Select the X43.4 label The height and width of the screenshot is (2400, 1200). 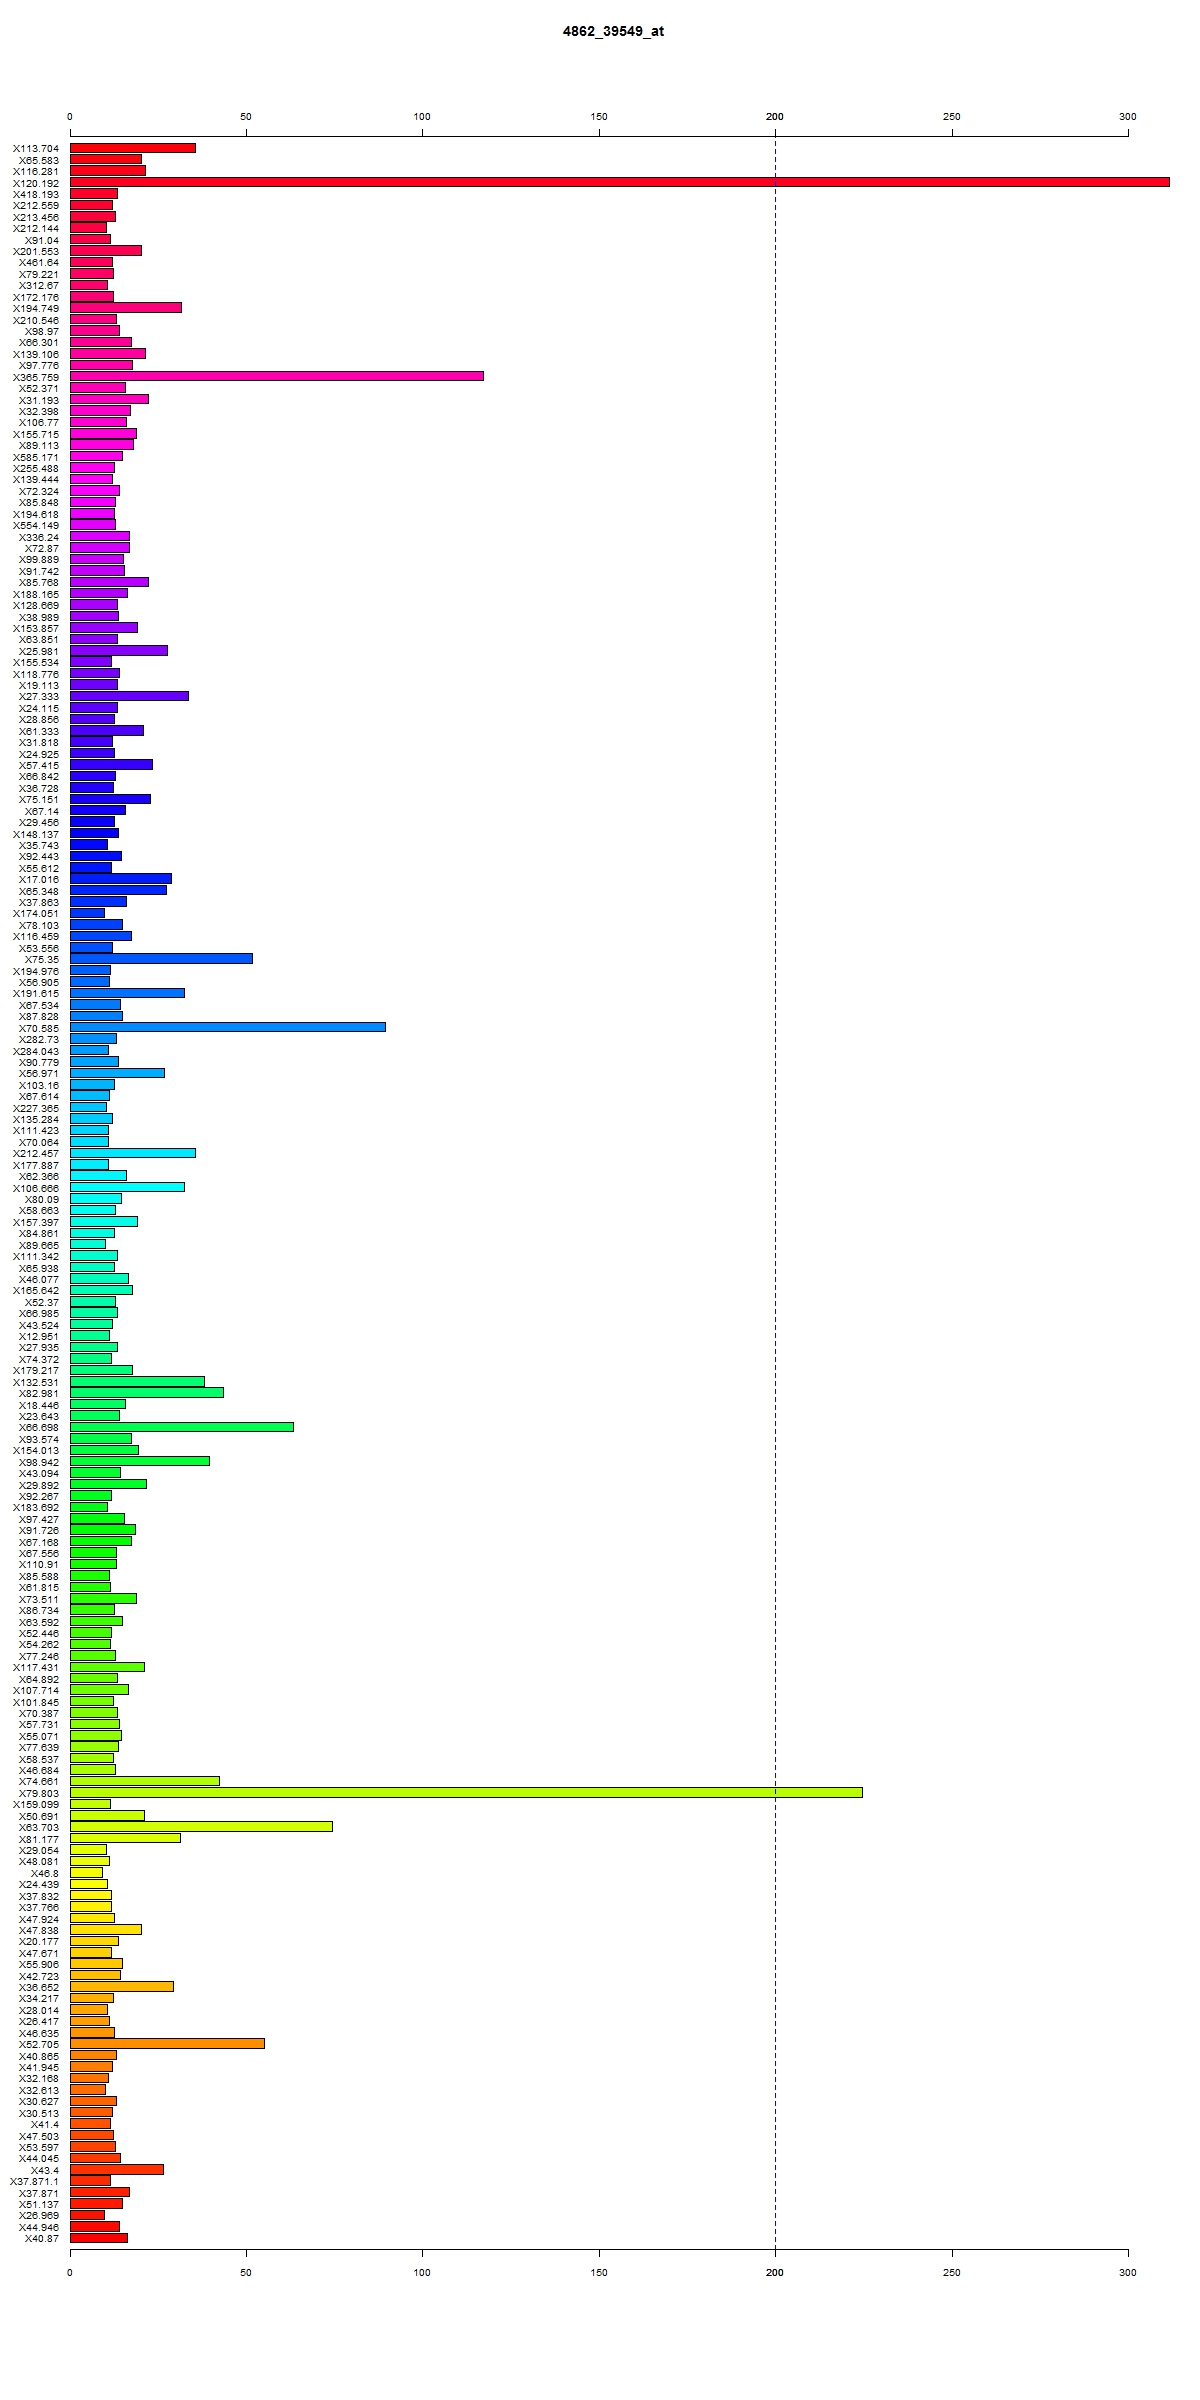pyautogui.click(x=45, y=2170)
